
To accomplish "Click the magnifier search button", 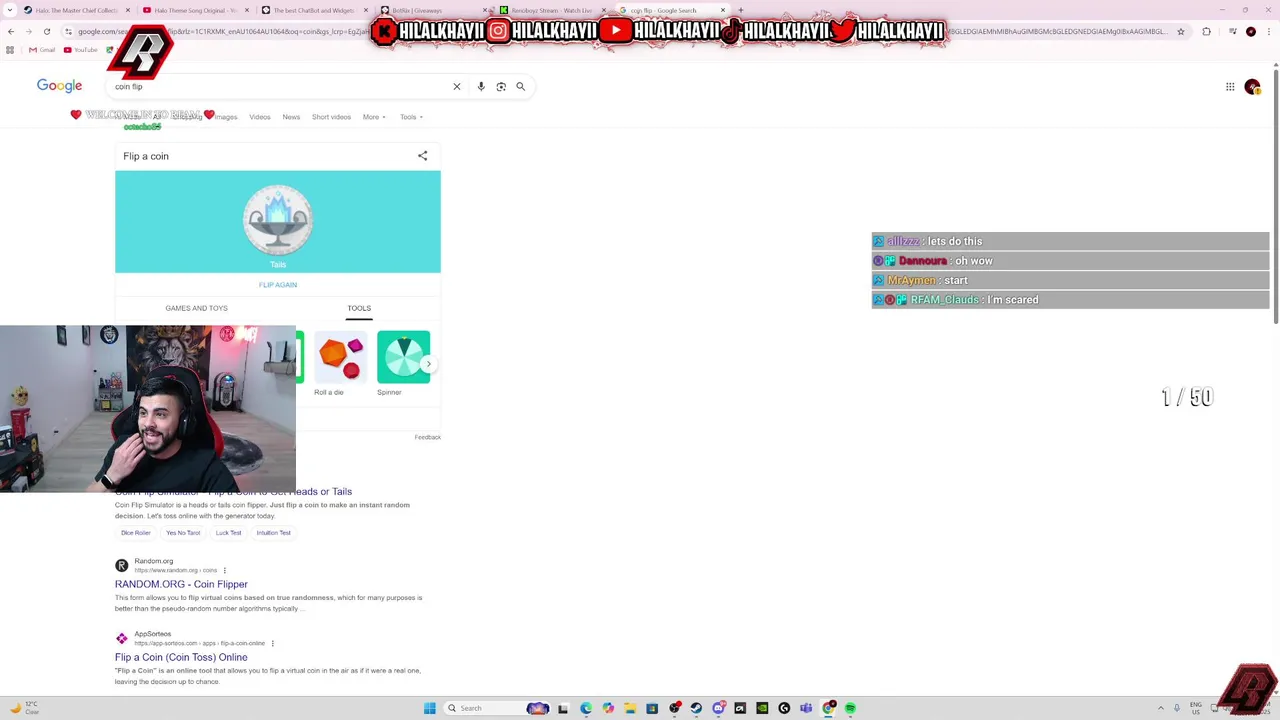I will [520, 87].
